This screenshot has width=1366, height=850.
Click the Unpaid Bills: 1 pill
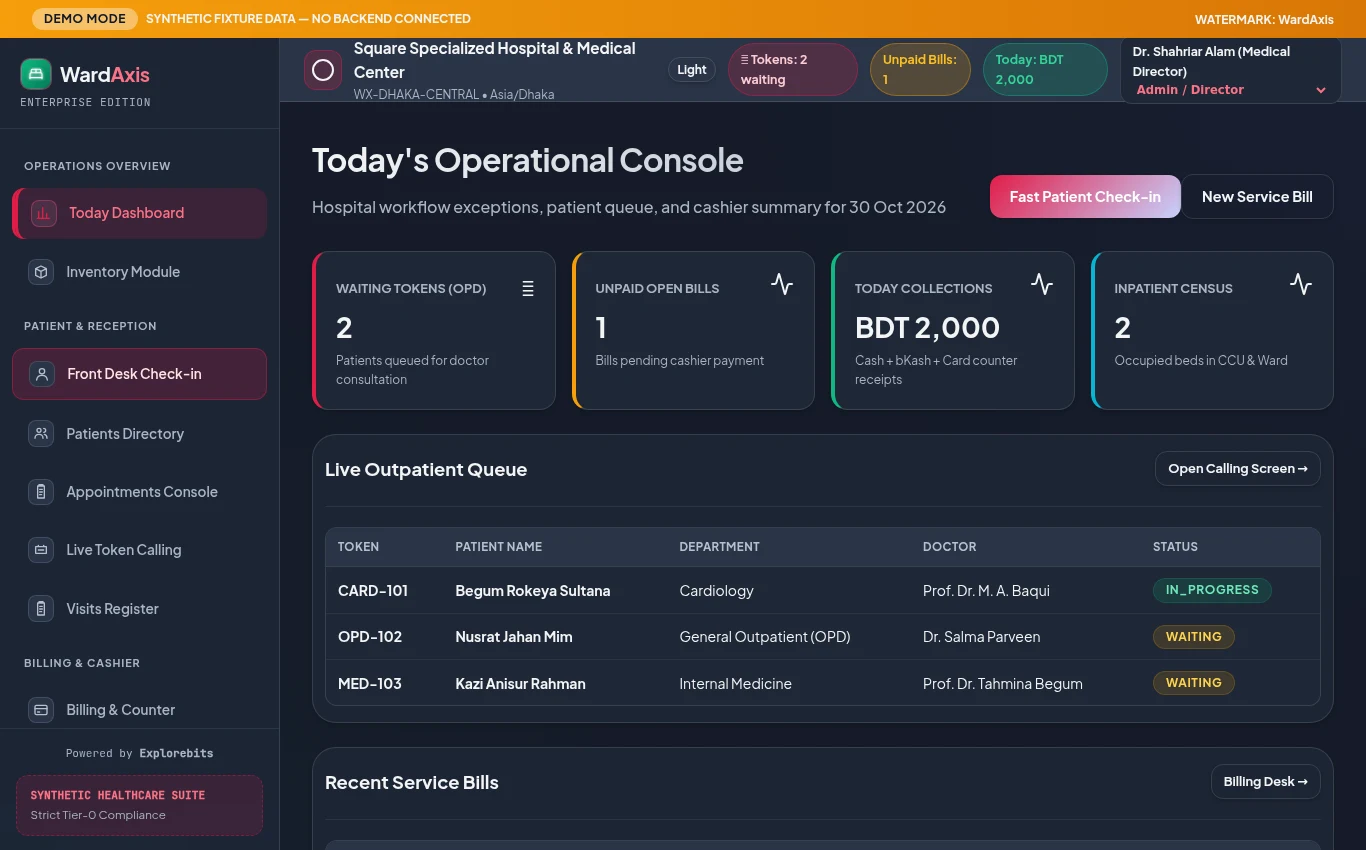[x=920, y=70]
